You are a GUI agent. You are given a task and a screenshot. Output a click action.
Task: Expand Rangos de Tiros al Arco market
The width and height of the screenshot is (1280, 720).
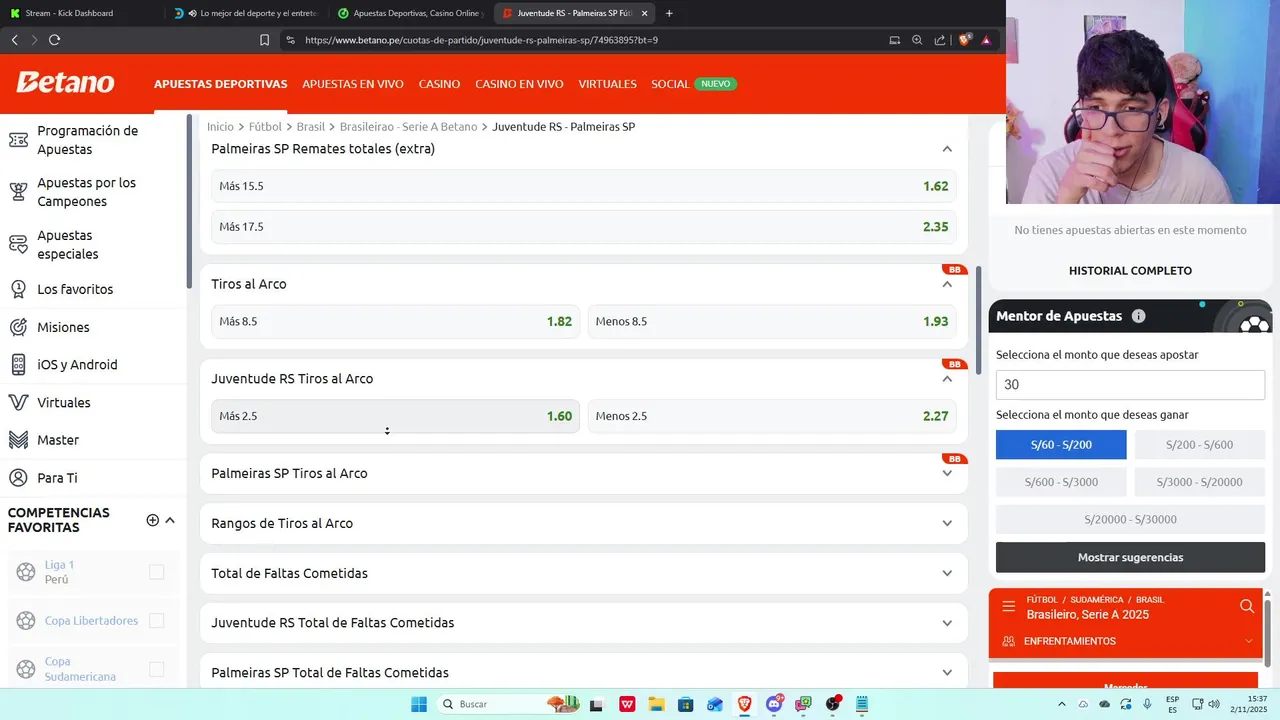(947, 523)
